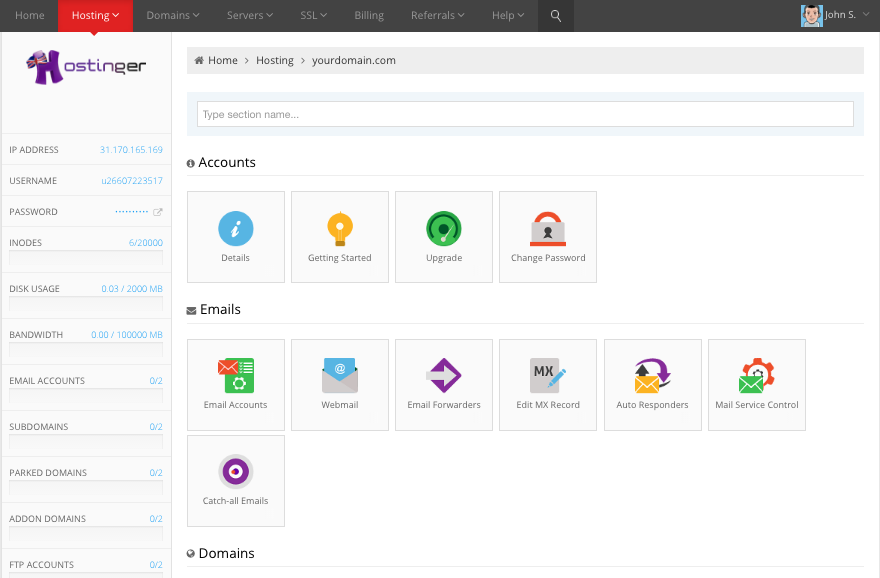This screenshot has width=880, height=578.
Task: Click the Parked Domains 0/2 value
Action: [x=156, y=473]
